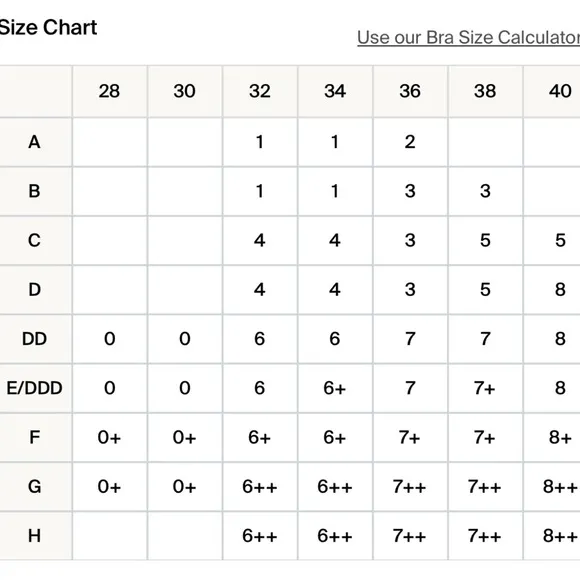Click the 8 in row D, column 40
The height and width of the screenshot is (580, 580).
560,290
